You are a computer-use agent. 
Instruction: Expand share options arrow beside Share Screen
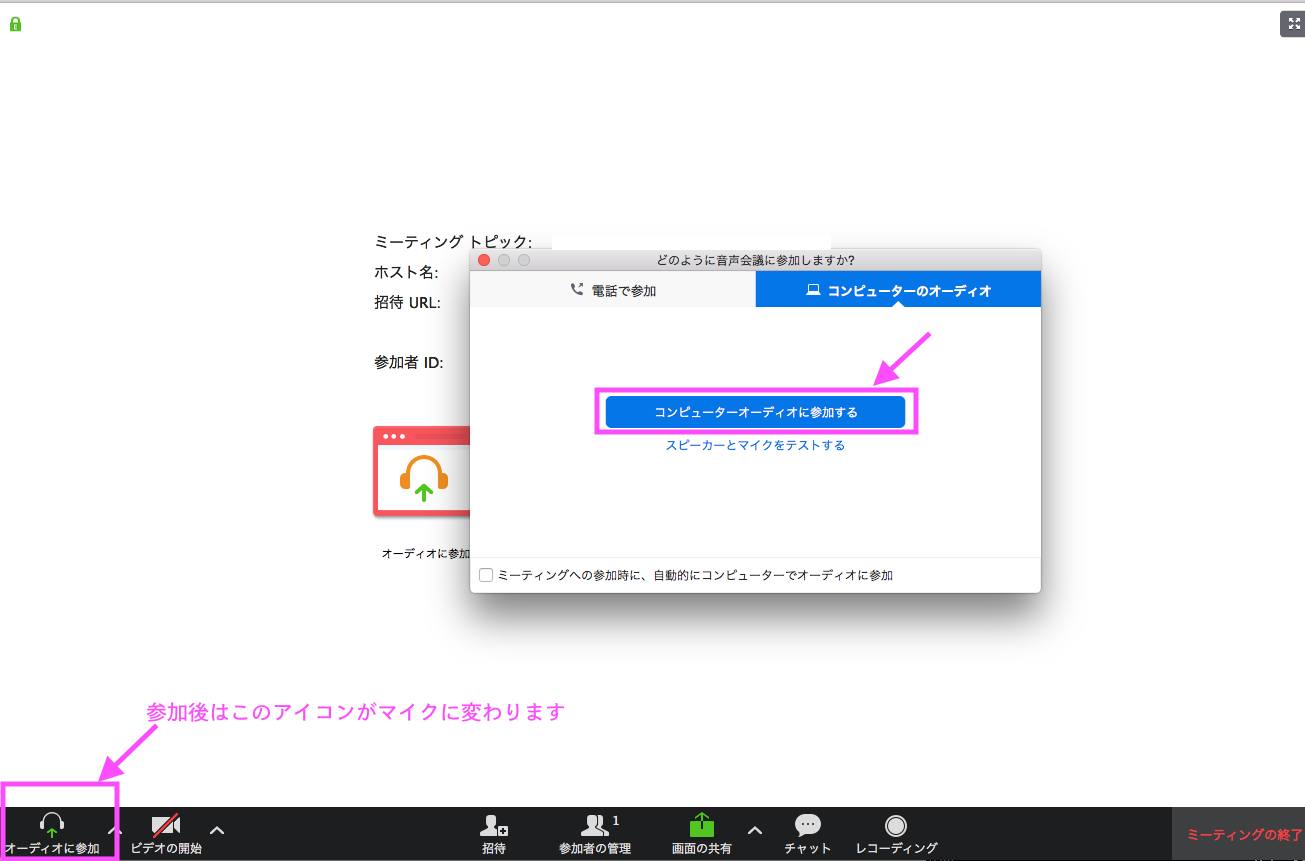coord(755,829)
